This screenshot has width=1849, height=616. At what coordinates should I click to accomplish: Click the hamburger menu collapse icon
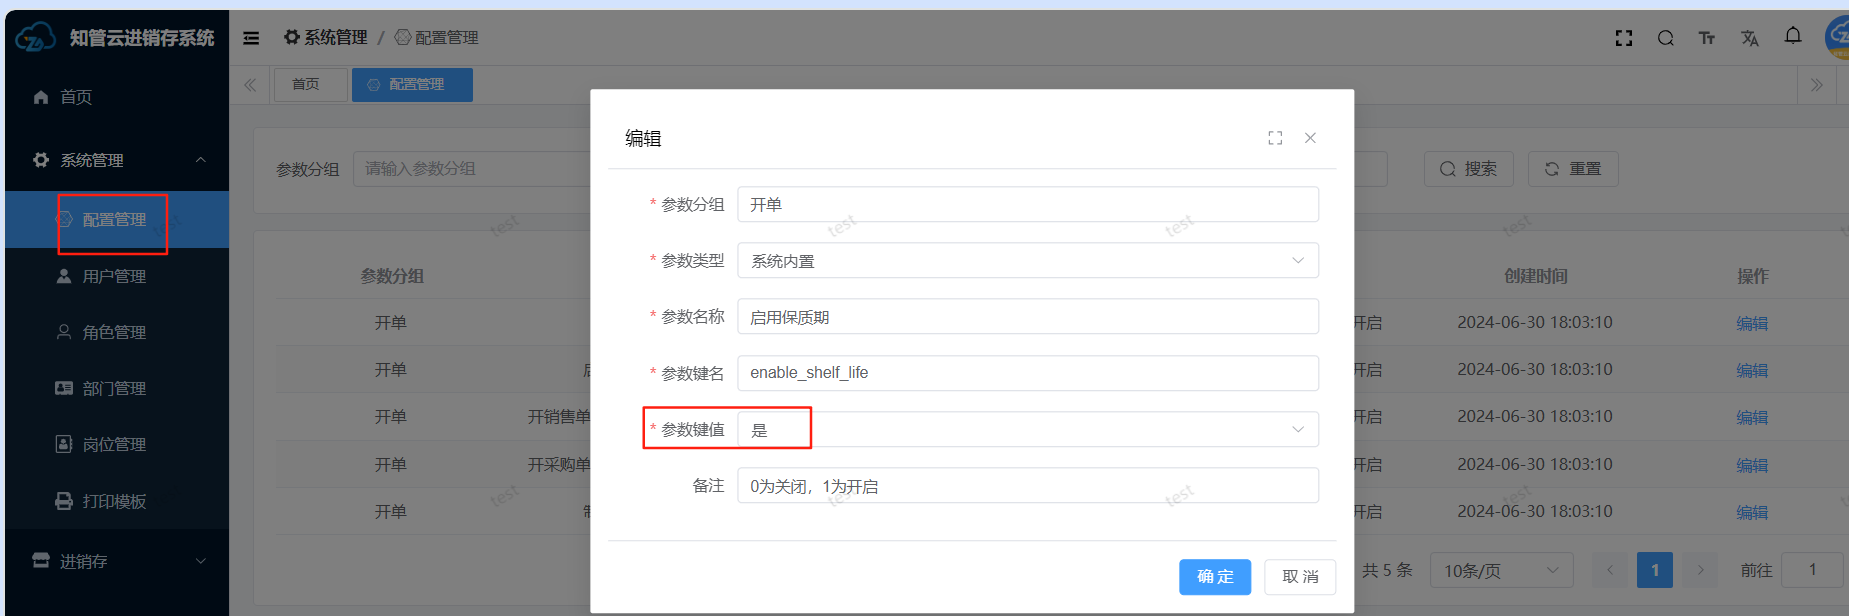pyautogui.click(x=251, y=38)
